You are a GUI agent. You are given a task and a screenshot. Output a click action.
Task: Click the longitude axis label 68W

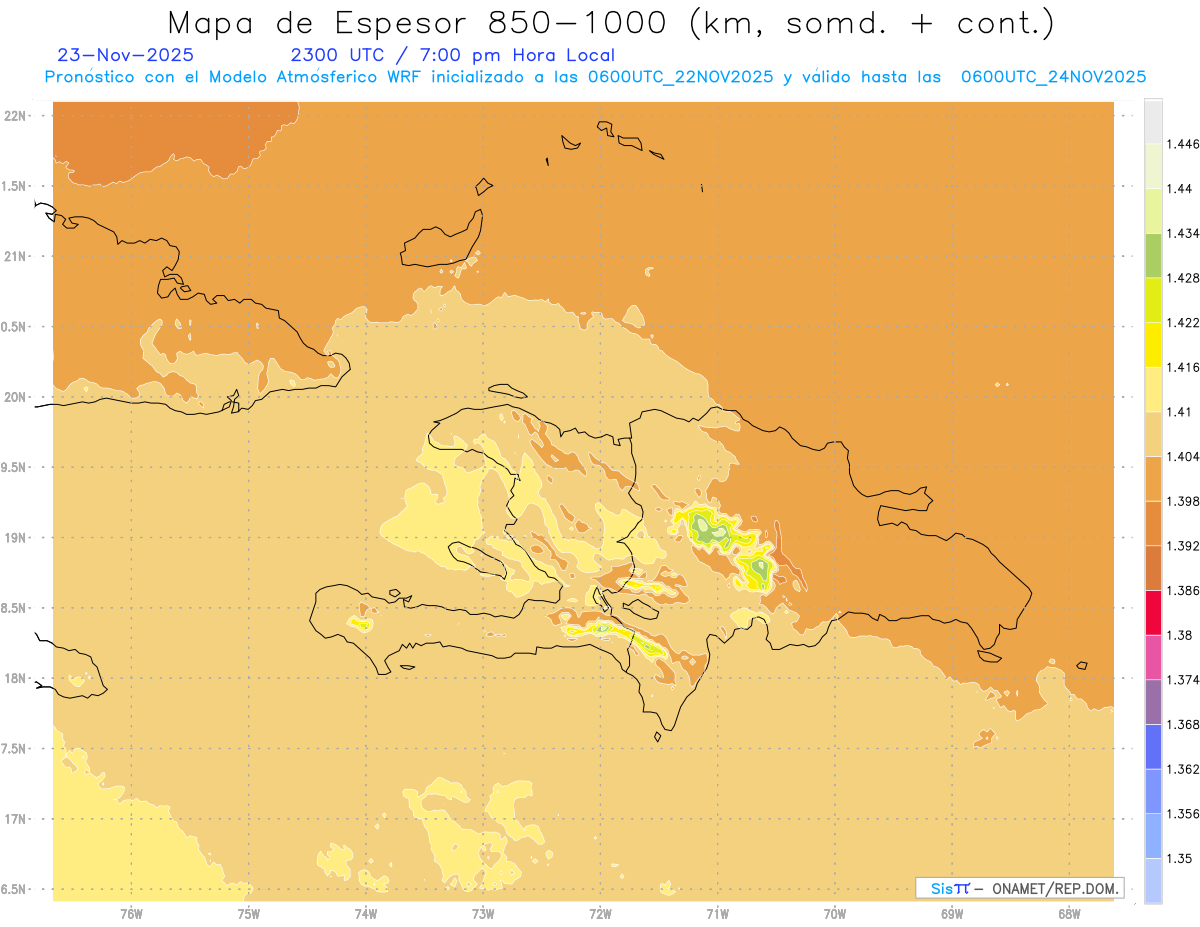pyautogui.click(x=1069, y=913)
